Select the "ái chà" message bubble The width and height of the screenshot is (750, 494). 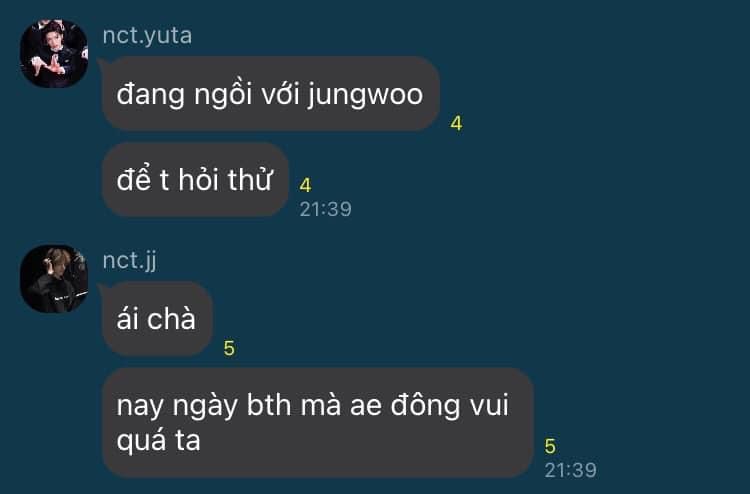pyautogui.click(x=157, y=319)
